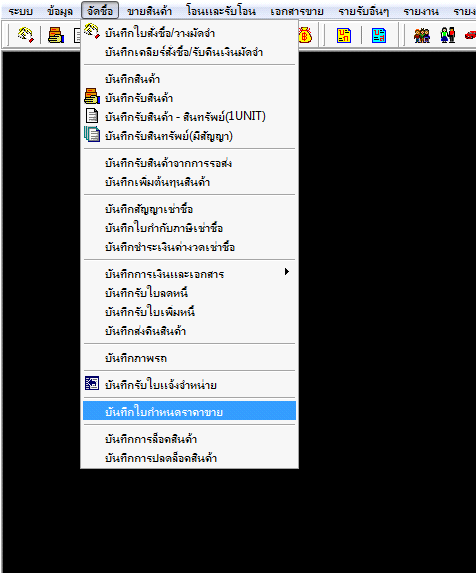Click the yellow document toolbar icon
The image size is (476, 573).
tap(344, 35)
